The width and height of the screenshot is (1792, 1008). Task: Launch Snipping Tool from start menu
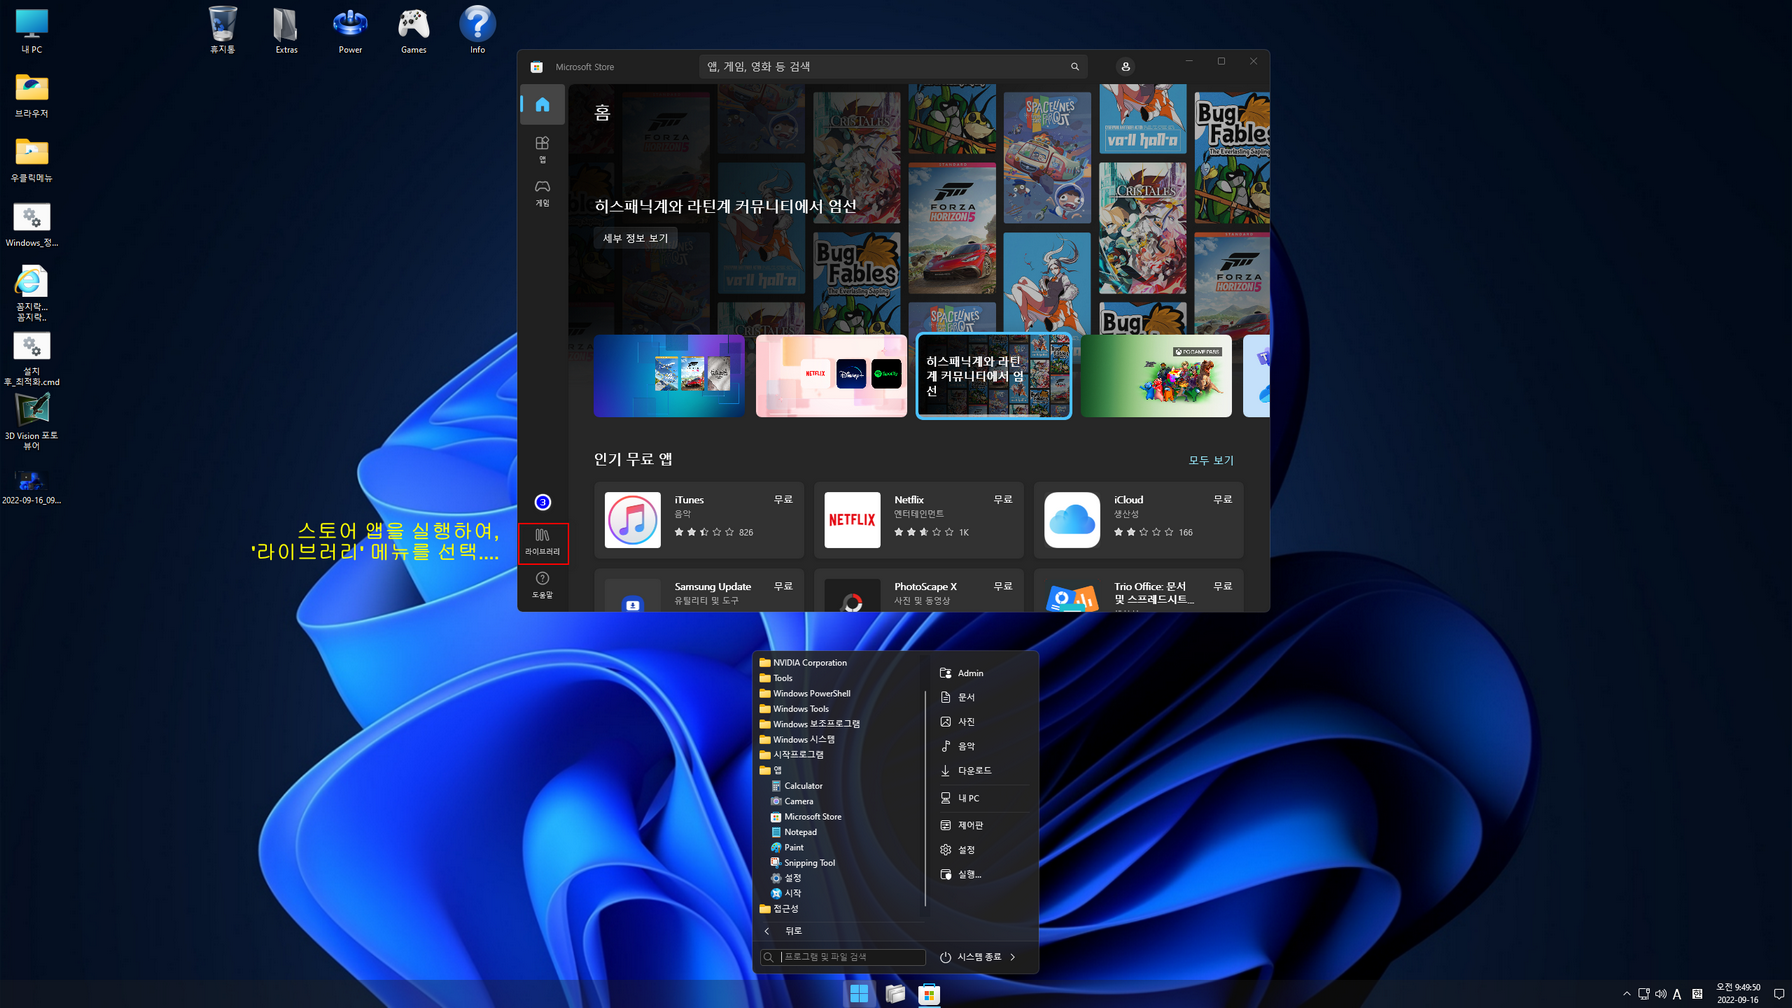[803, 863]
